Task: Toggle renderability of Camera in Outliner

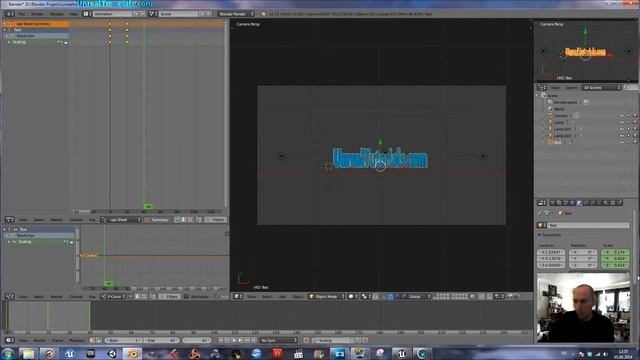Action: point(635,116)
